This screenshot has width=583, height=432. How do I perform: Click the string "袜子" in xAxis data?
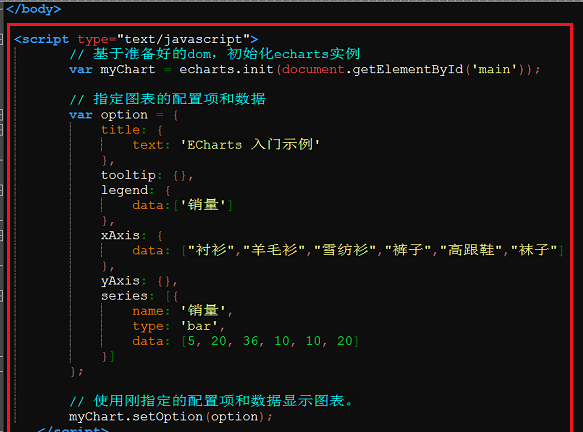[534, 250]
